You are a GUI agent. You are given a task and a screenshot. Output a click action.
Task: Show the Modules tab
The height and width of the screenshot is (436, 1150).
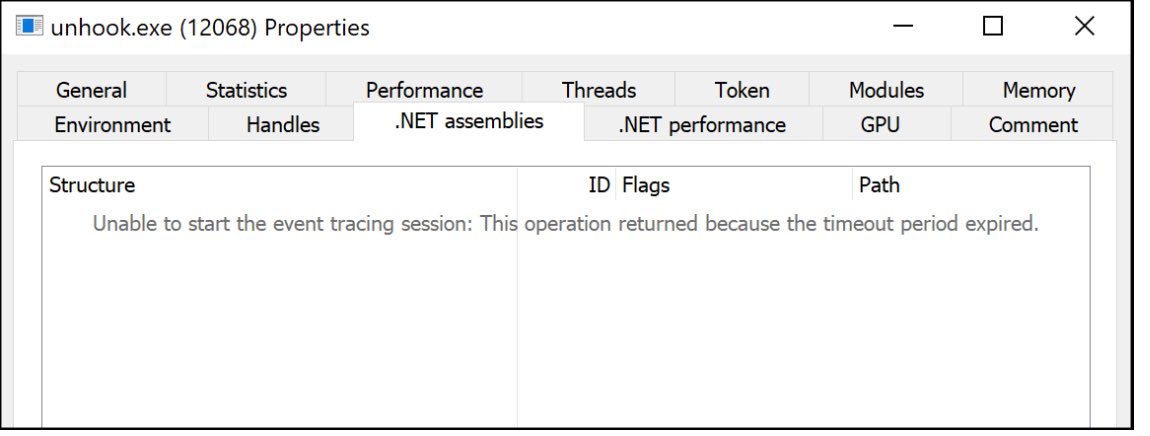point(886,90)
